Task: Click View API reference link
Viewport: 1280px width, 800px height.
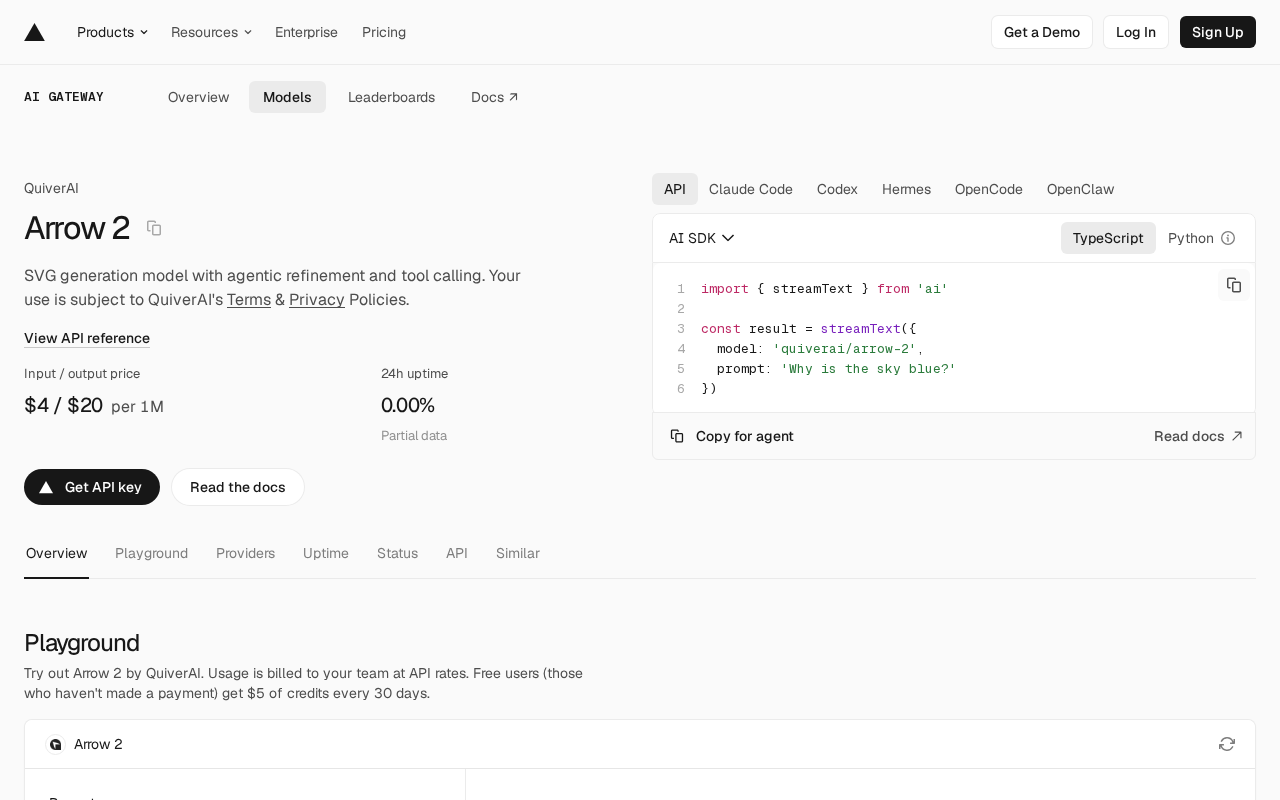Action: (87, 338)
